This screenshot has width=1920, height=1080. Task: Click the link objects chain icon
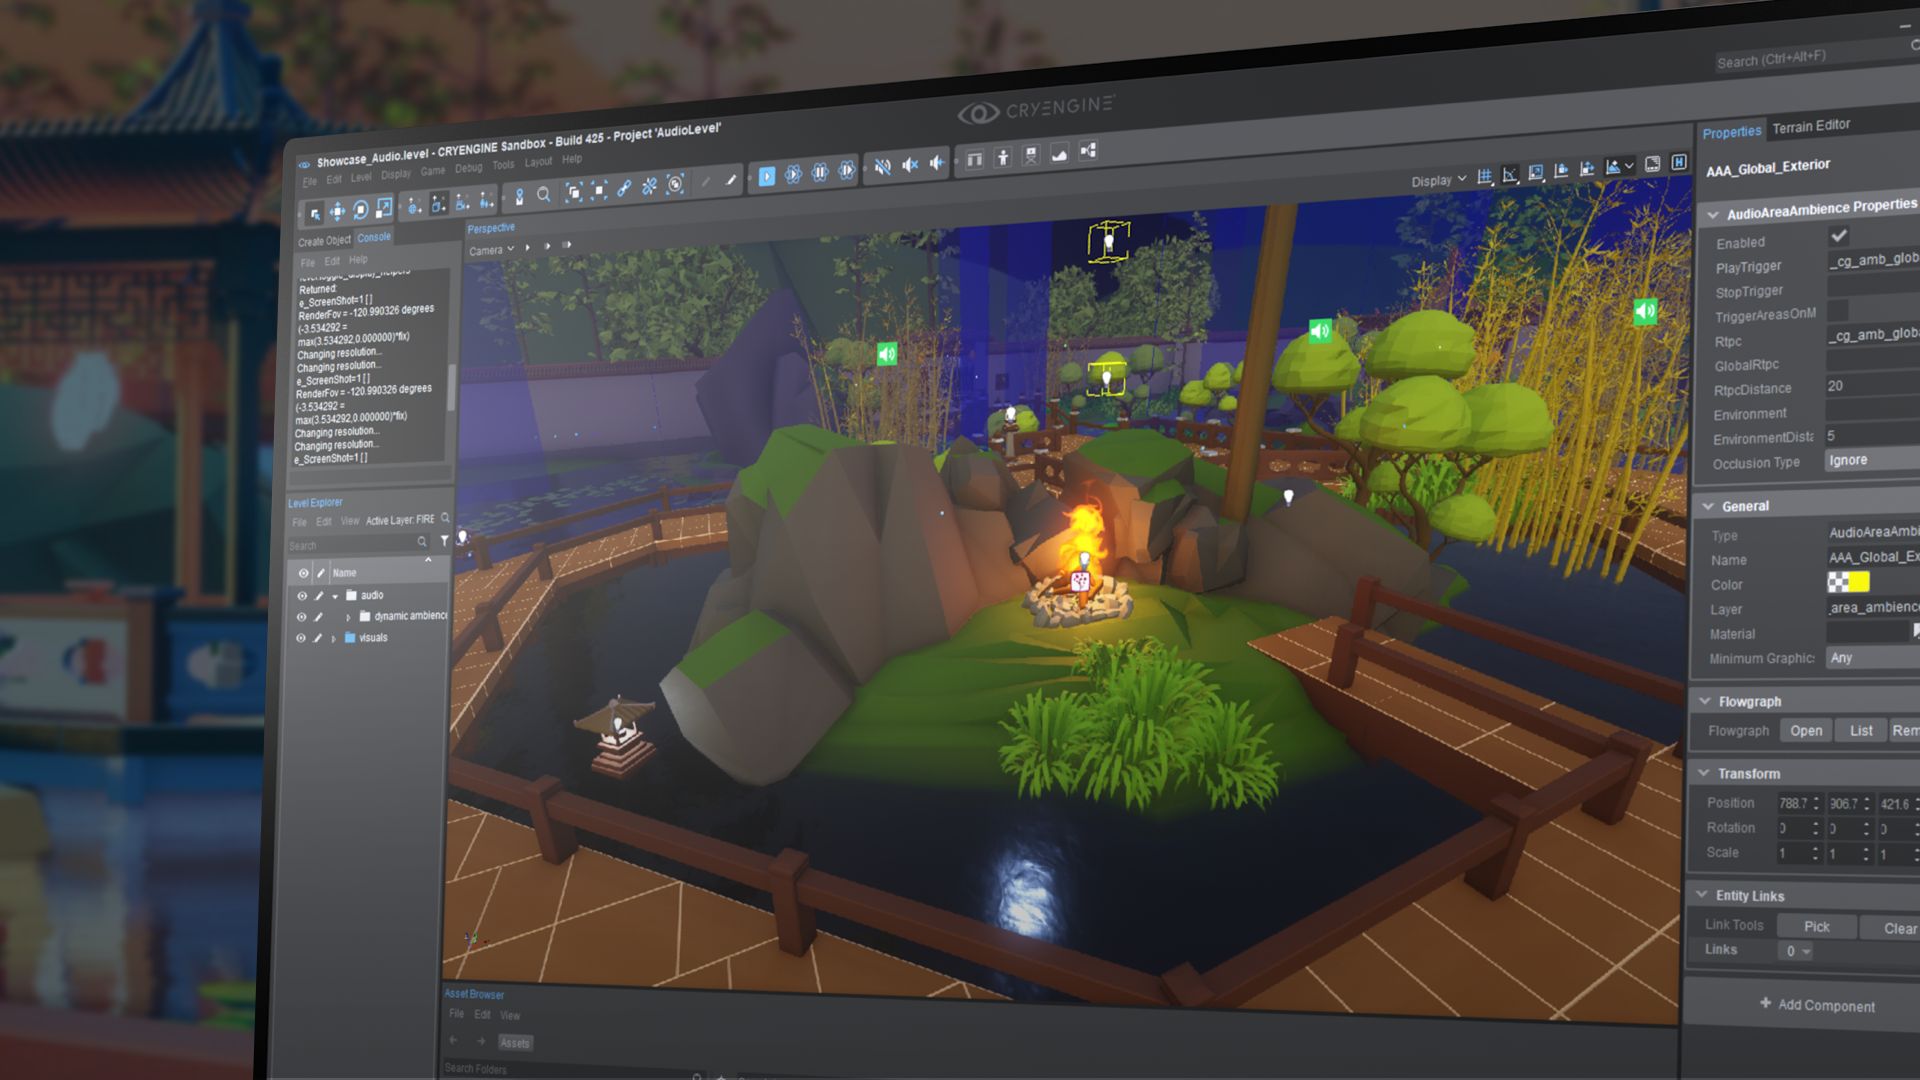click(x=624, y=188)
